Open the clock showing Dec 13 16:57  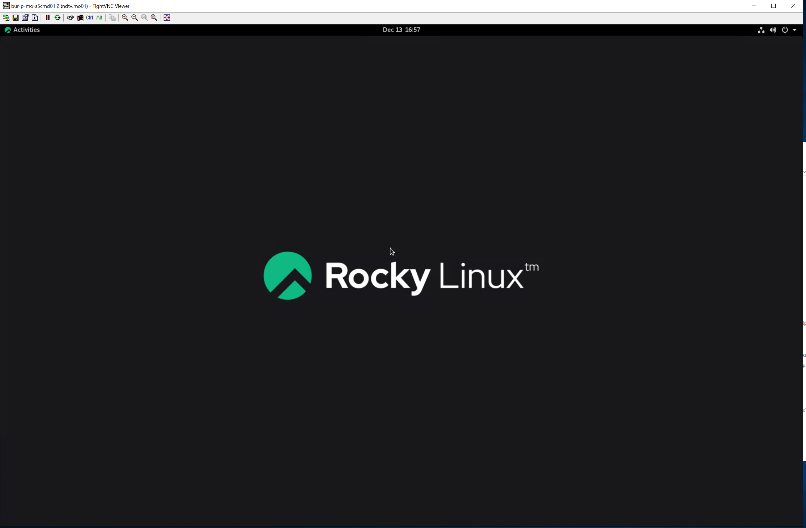click(x=401, y=30)
